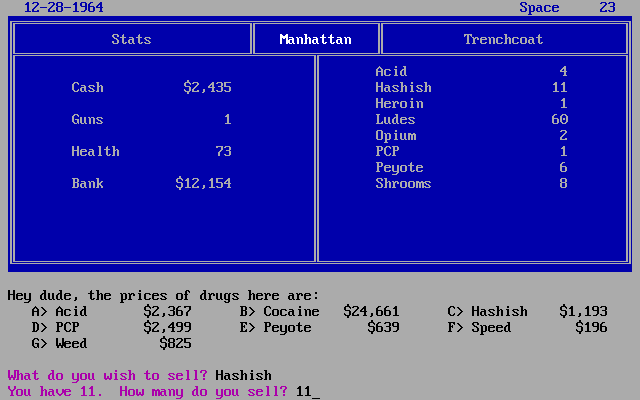This screenshot has width=640, height=400.
Task: Choose option B> Cocaine in price list
Action: pos(279,311)
